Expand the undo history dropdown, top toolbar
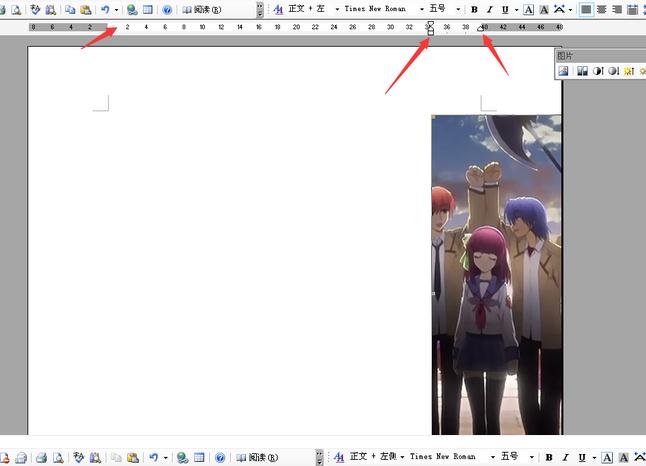This screenshot has height=466, width=646. (x=116, y=10)
